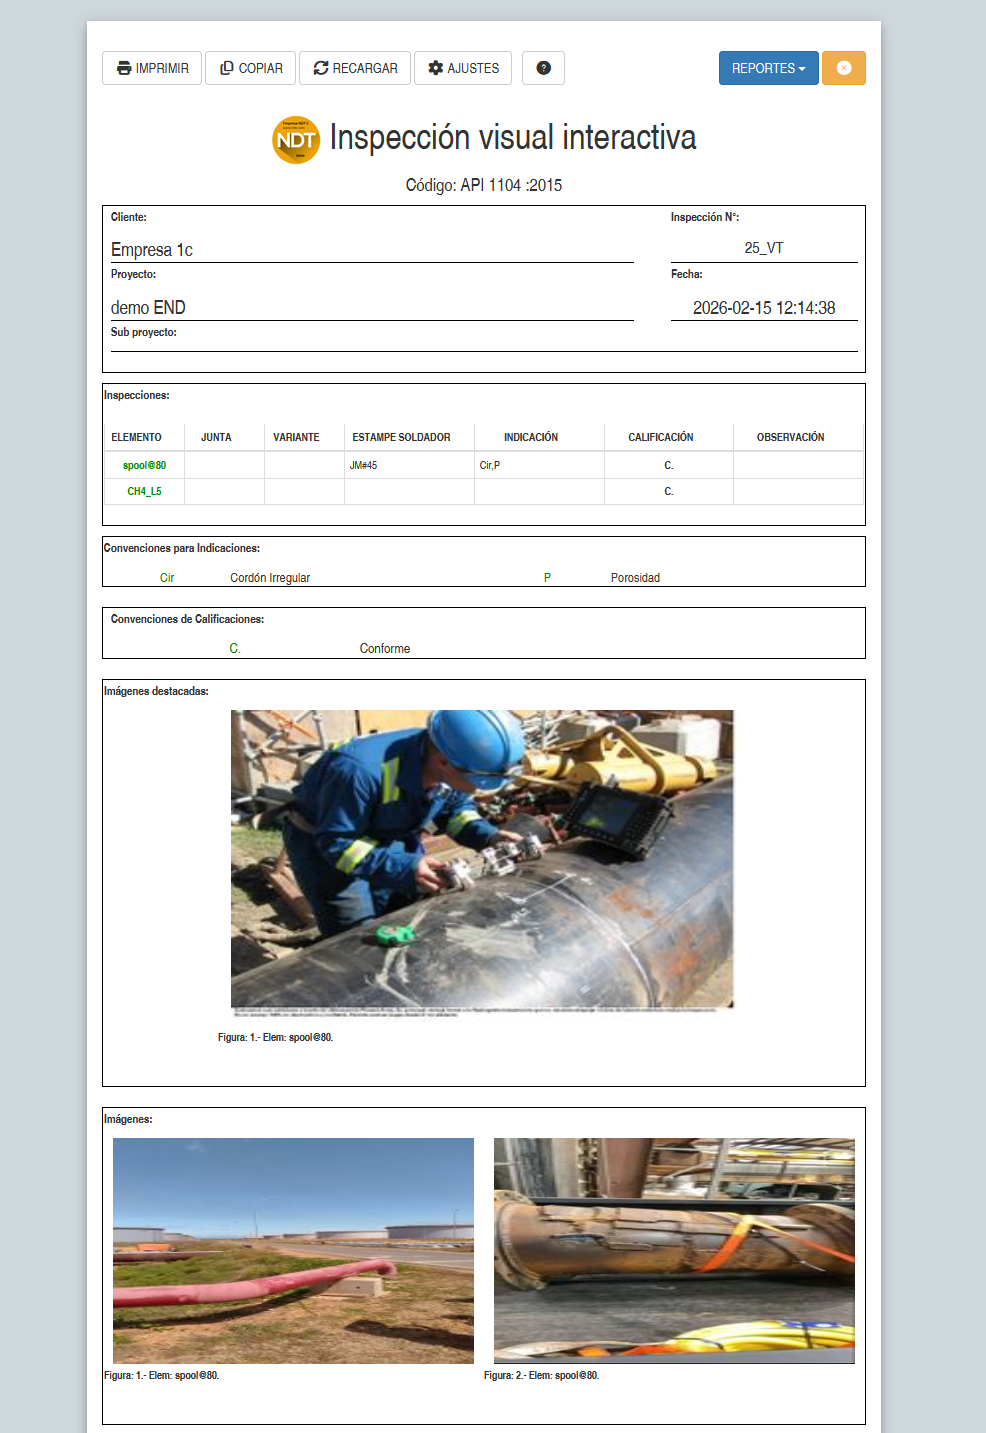Select the demo END project field

372,308
